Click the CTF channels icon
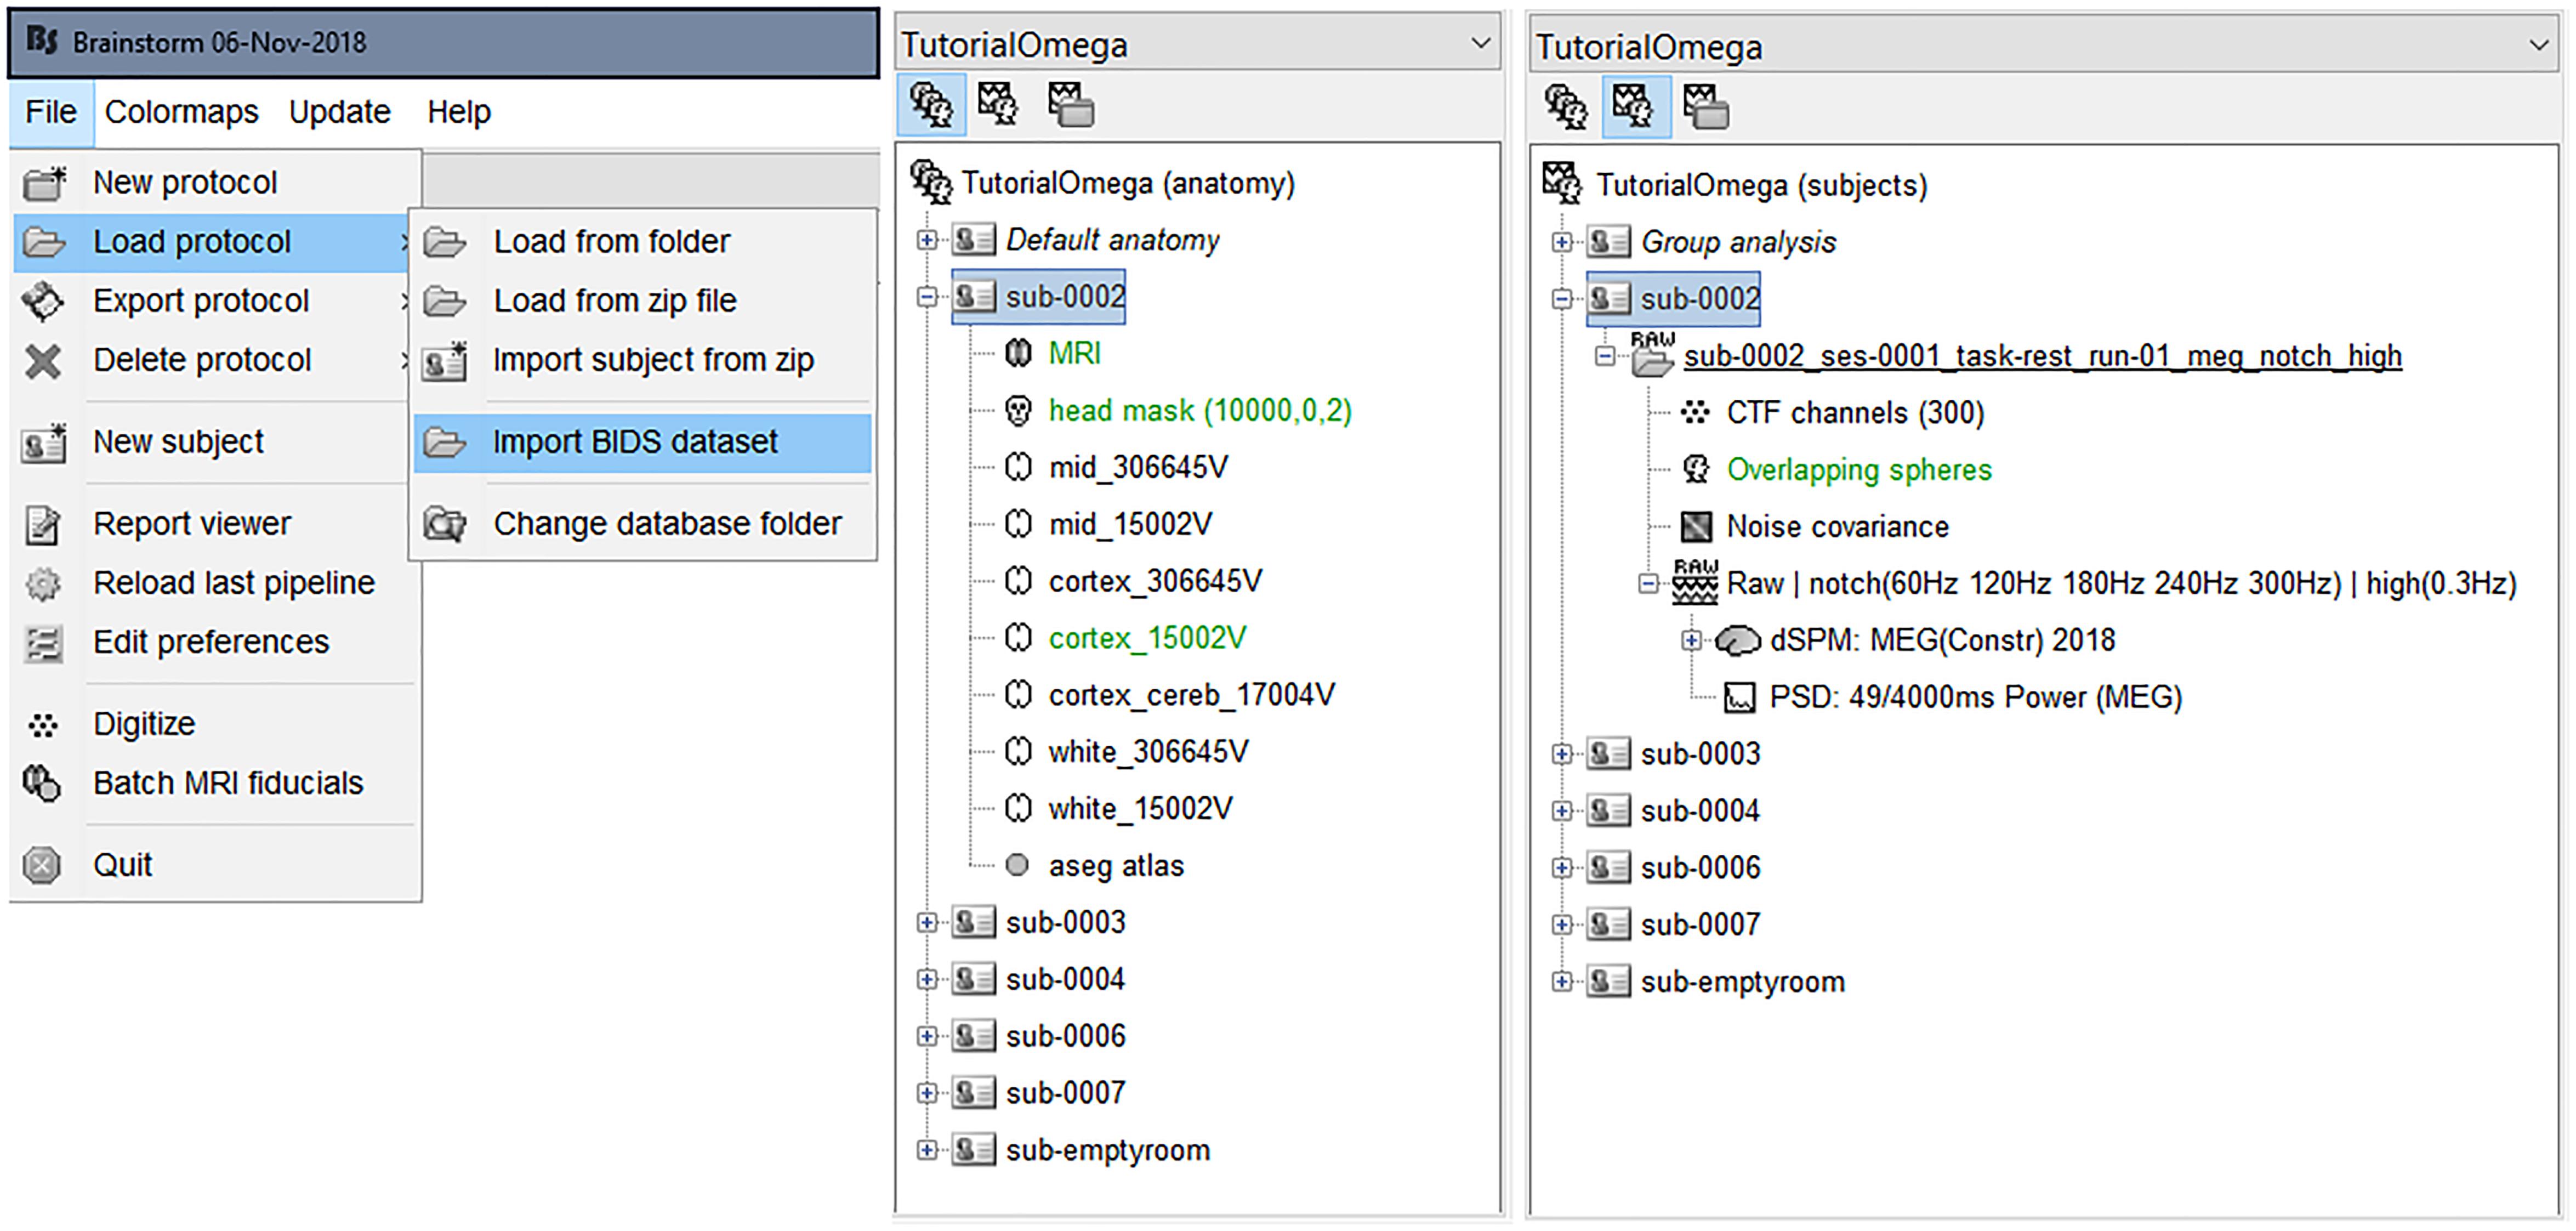This screenshot has width=2576, height=1231. pos(1695,413)
